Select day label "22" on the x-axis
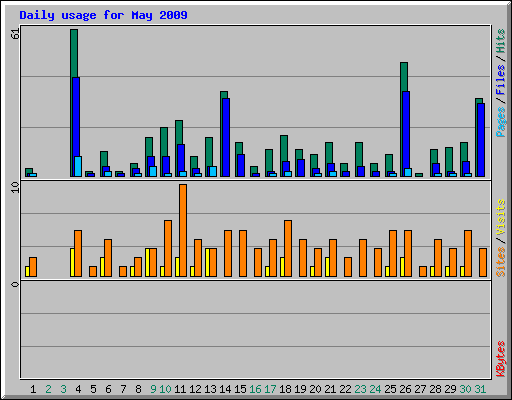This screenshot has height=400, width=512. point(345,389)
